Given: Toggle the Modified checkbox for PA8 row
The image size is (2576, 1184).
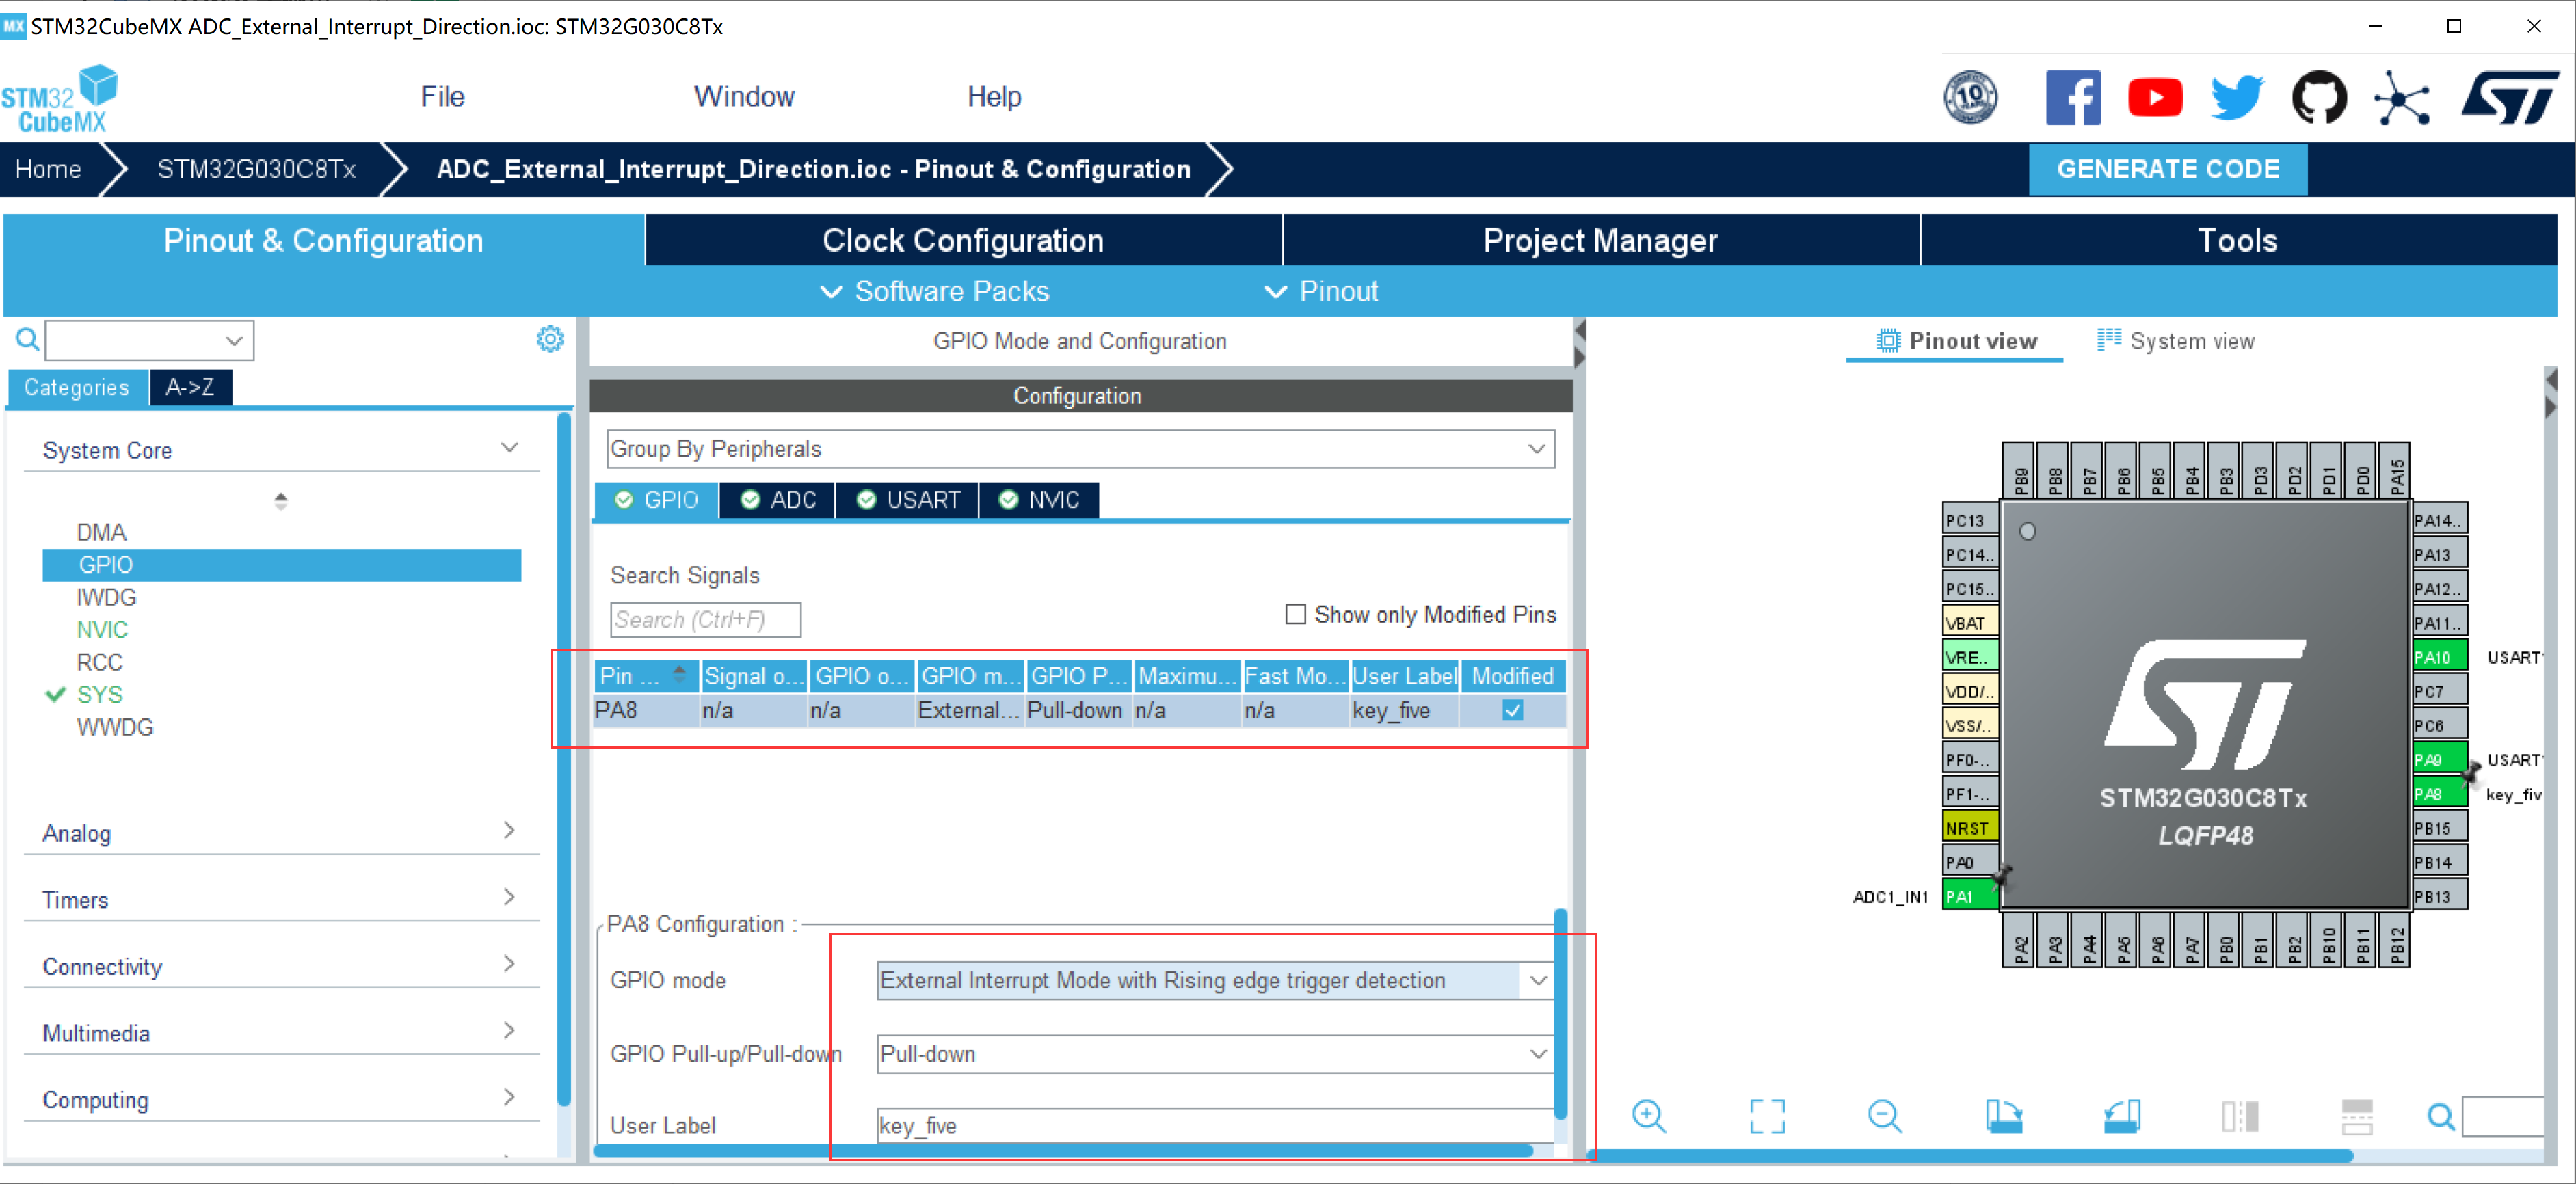Looking at the screenshot, I should pos(1512,710).
